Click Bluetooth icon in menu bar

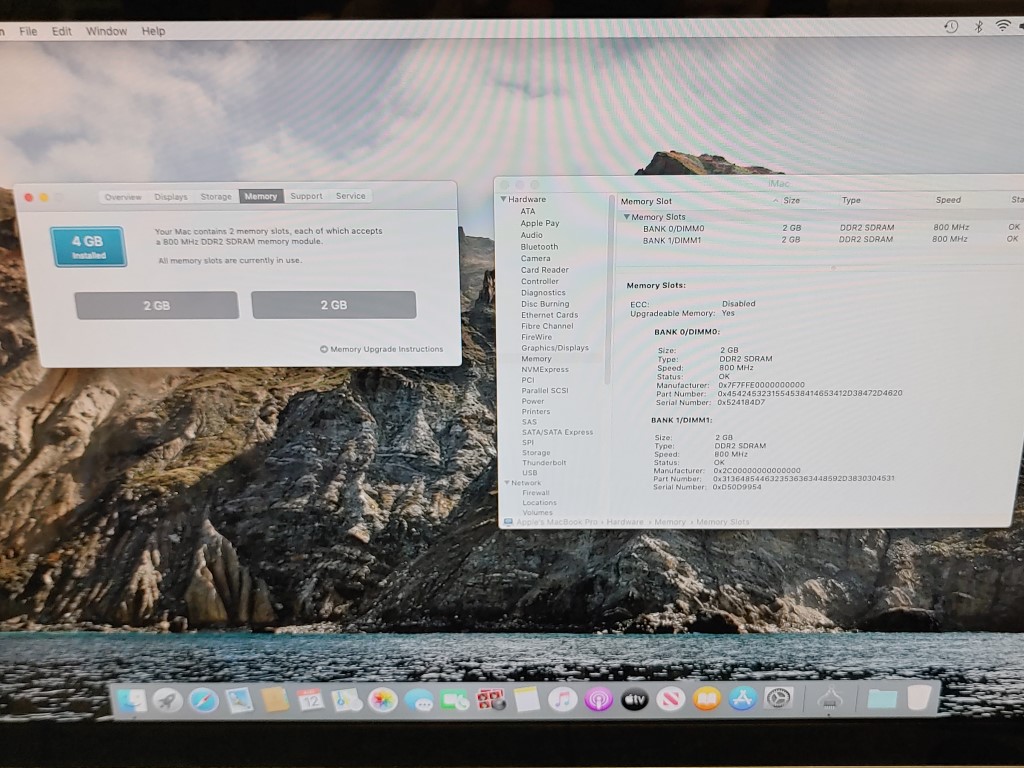pyautogui.click(x=978, y=26)
